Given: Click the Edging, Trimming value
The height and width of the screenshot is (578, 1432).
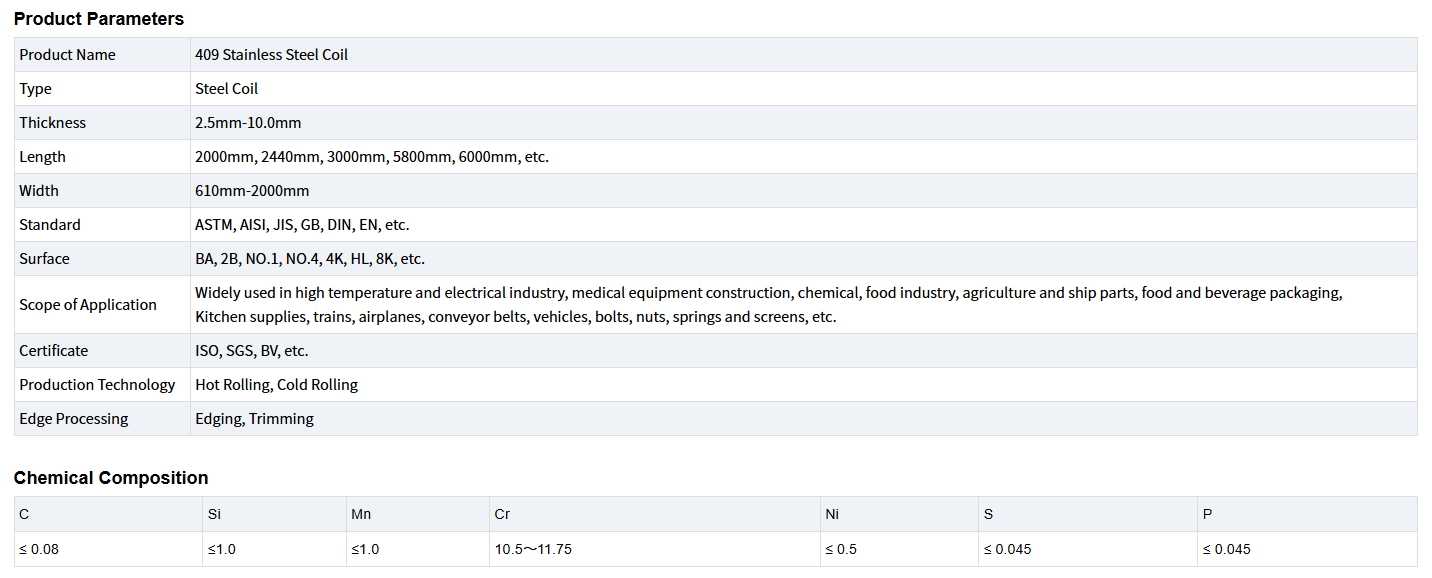Looking at the screenshot, I should tap(254, 419).
